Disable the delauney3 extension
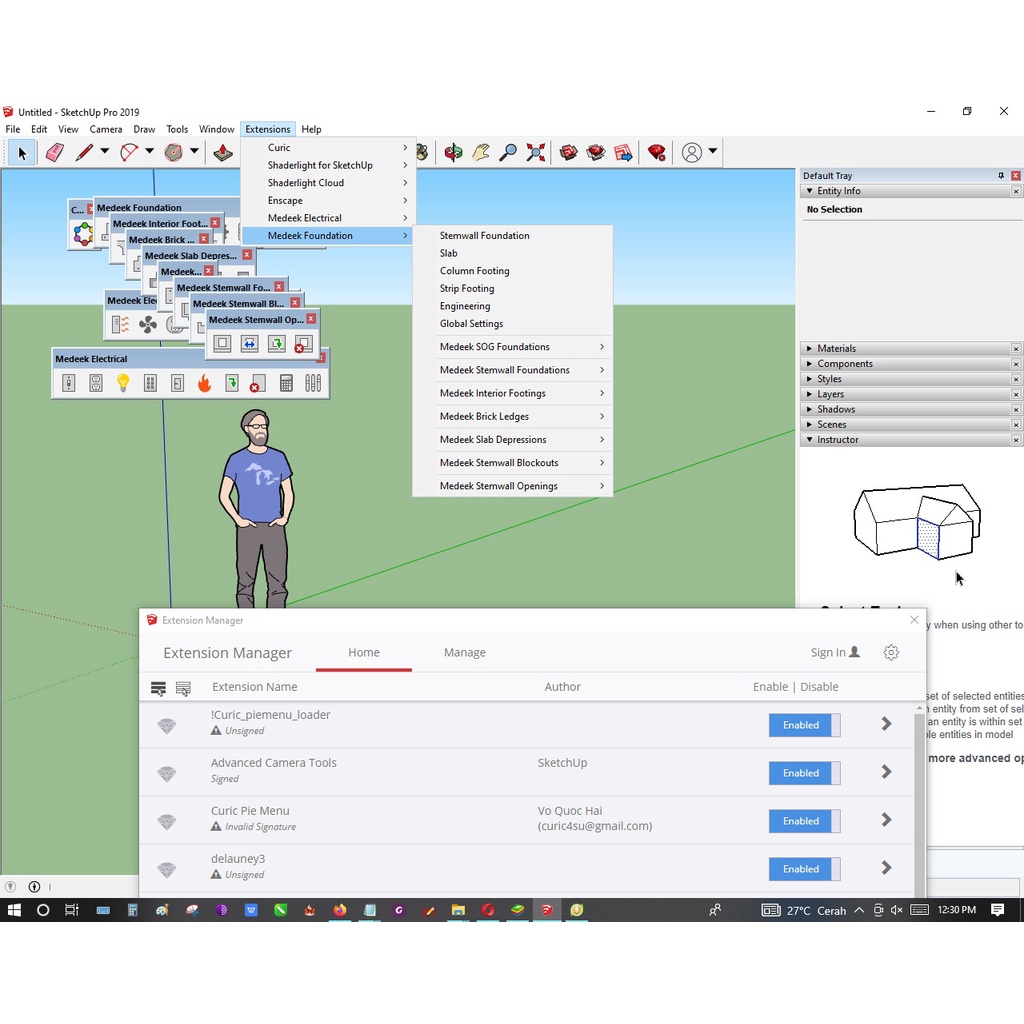The image size is (1024, 1024). pos(803,868)
